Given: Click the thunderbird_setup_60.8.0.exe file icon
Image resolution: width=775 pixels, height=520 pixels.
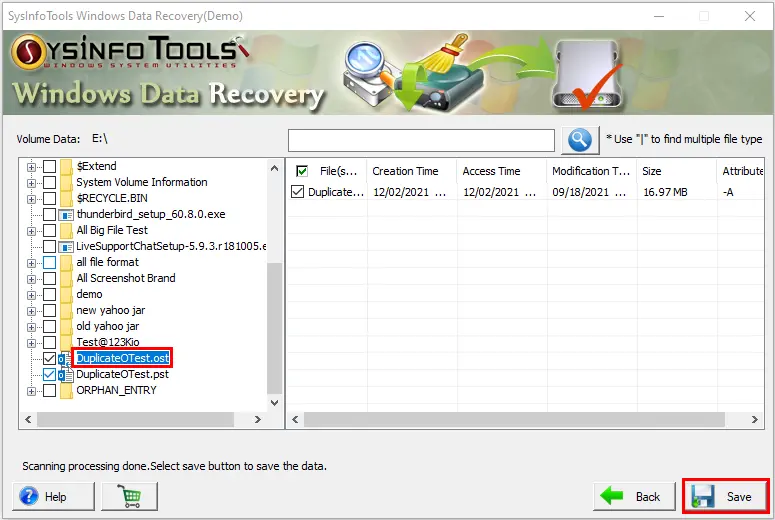Looking at the screenshot, I should point(66,215).
